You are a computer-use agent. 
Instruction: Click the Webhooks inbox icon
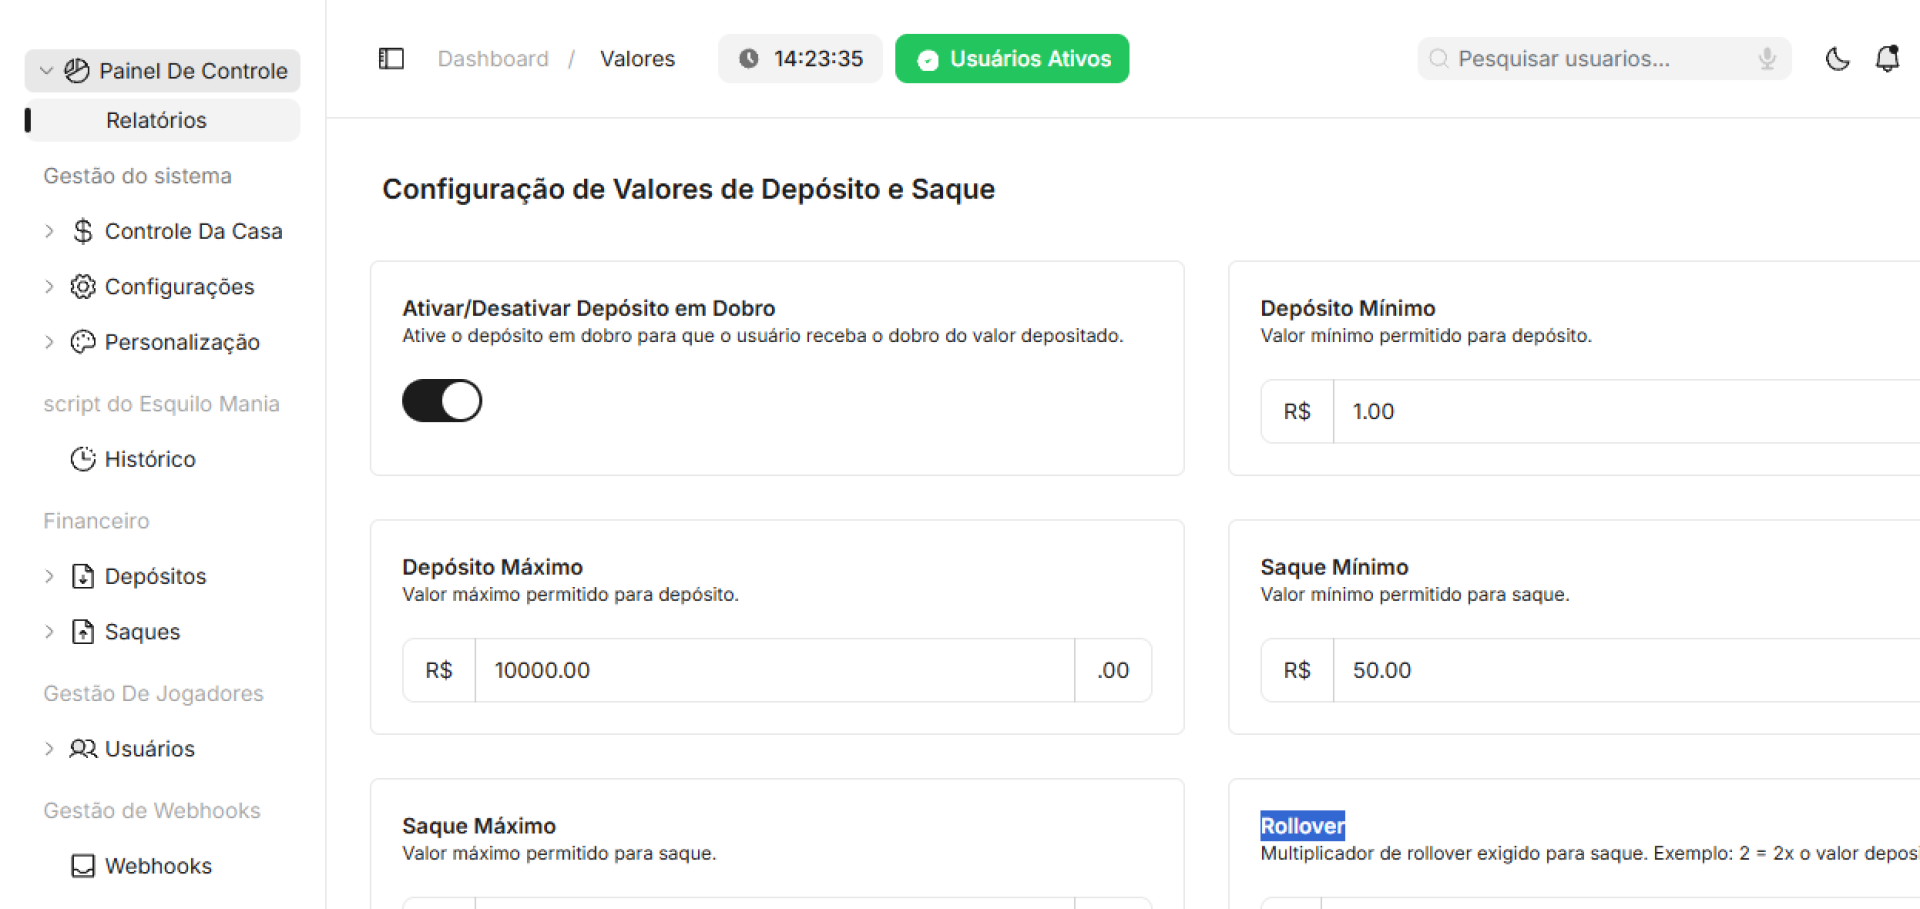coord(83,866)
